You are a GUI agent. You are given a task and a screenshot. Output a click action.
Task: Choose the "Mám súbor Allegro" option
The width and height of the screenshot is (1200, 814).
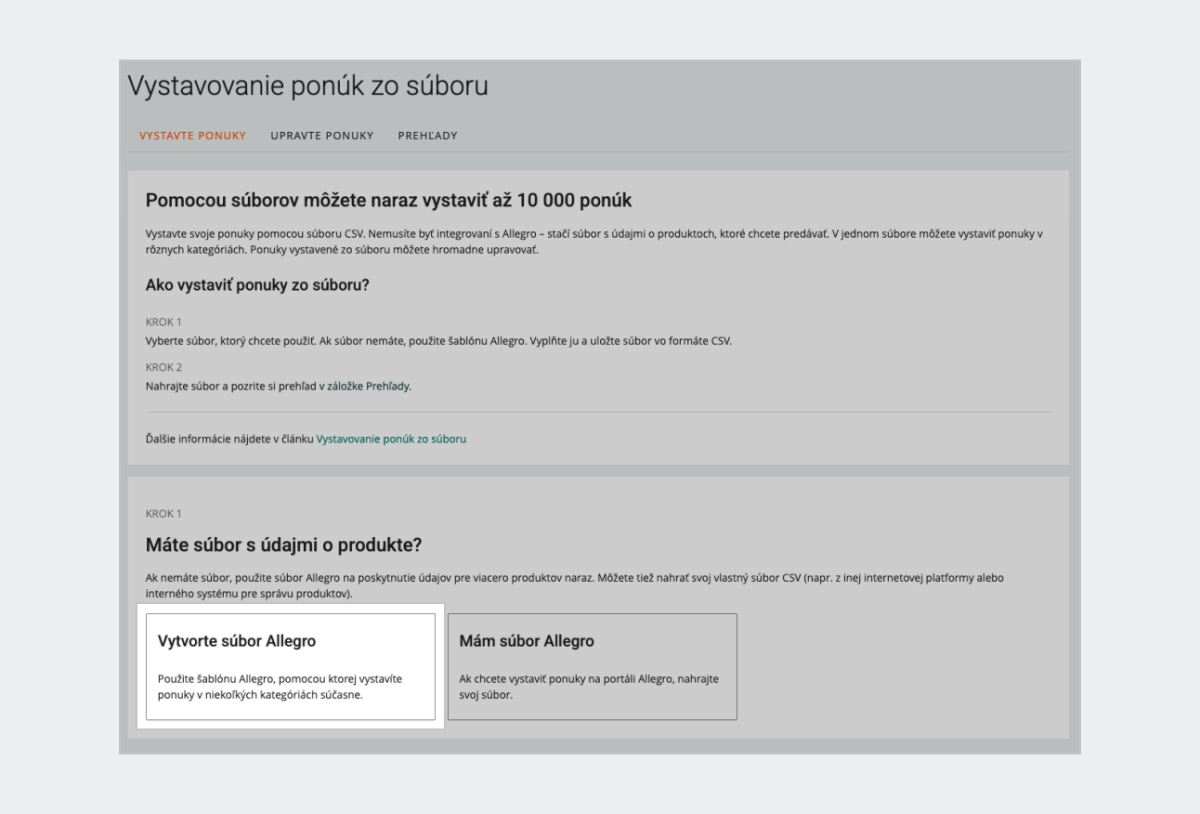tap(592, 666)
